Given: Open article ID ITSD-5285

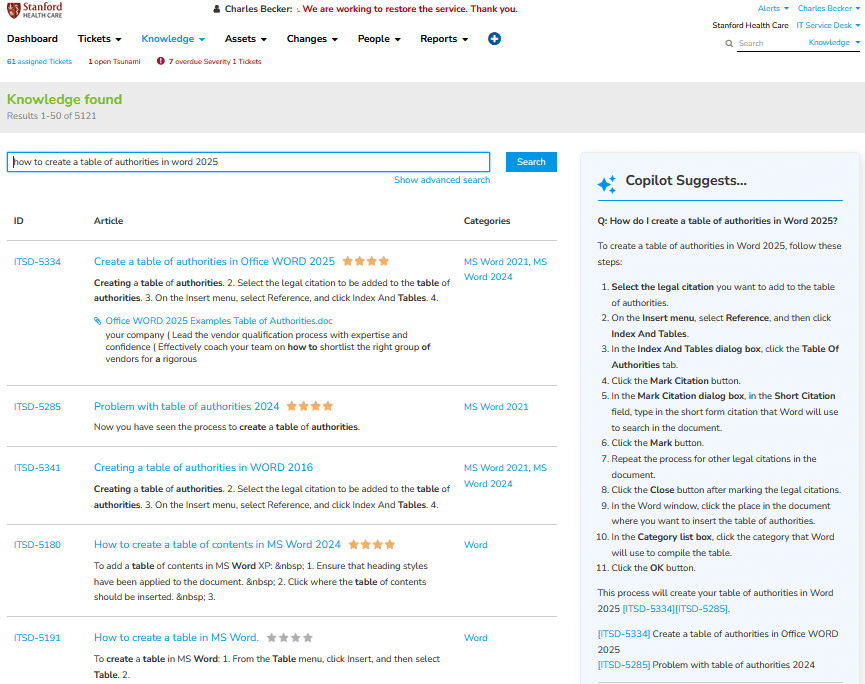Looking at the screenshot, I should pos(38,407).
